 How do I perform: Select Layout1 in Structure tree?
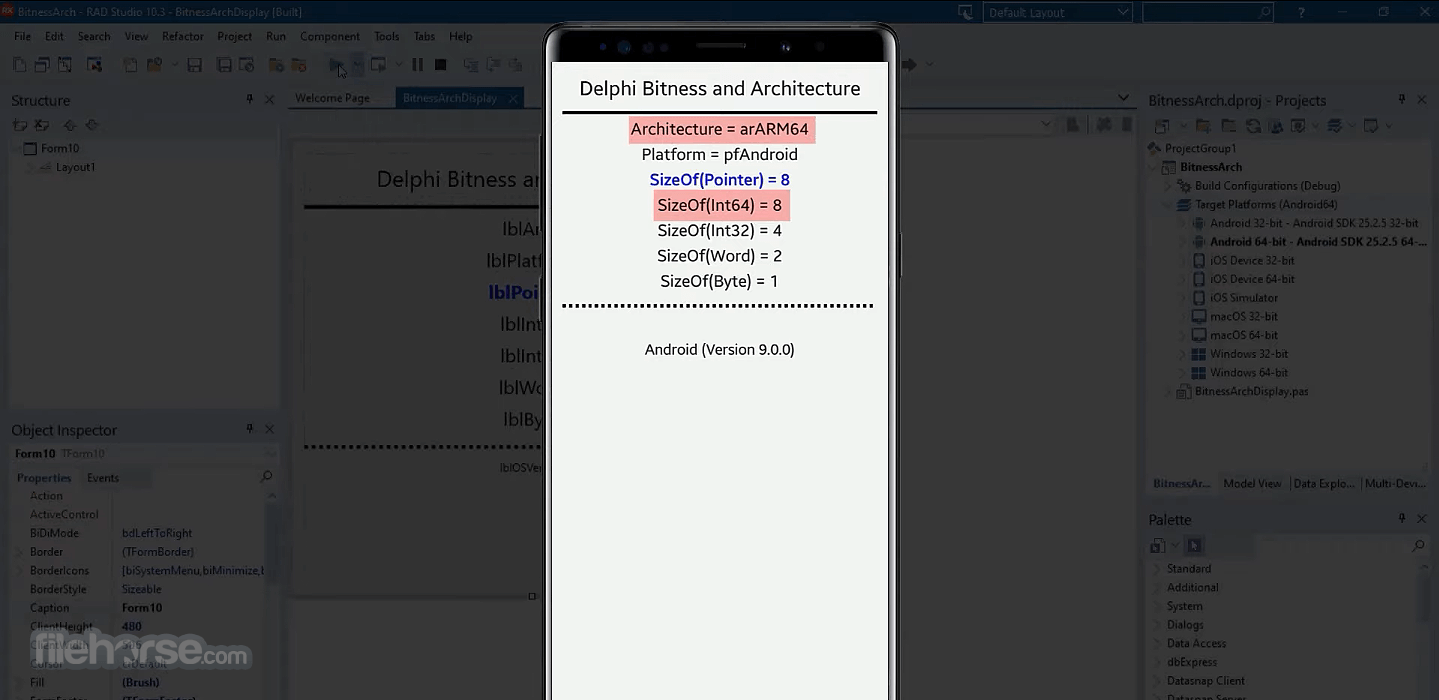(75, 167)
